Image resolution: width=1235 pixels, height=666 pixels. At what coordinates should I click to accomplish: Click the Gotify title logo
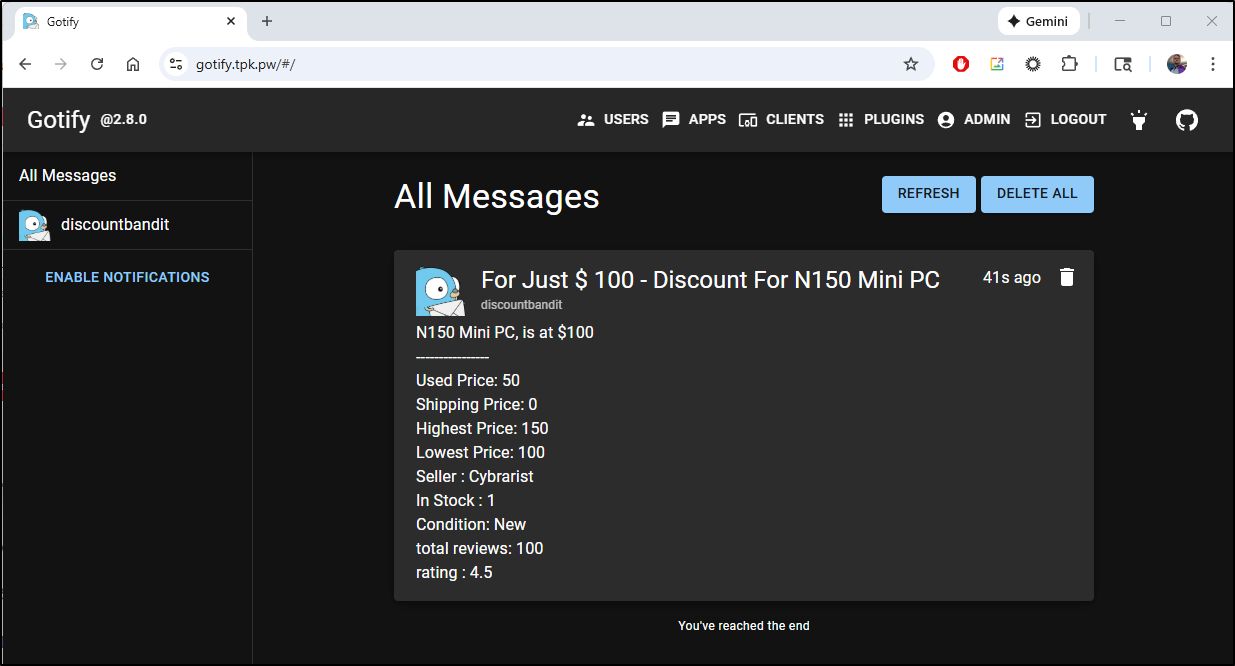(x=58, y=120)
